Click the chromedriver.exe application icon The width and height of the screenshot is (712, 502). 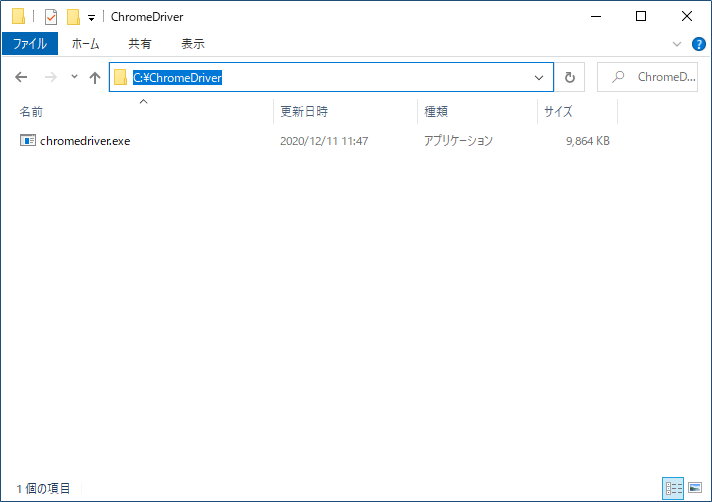pos(28,140)
